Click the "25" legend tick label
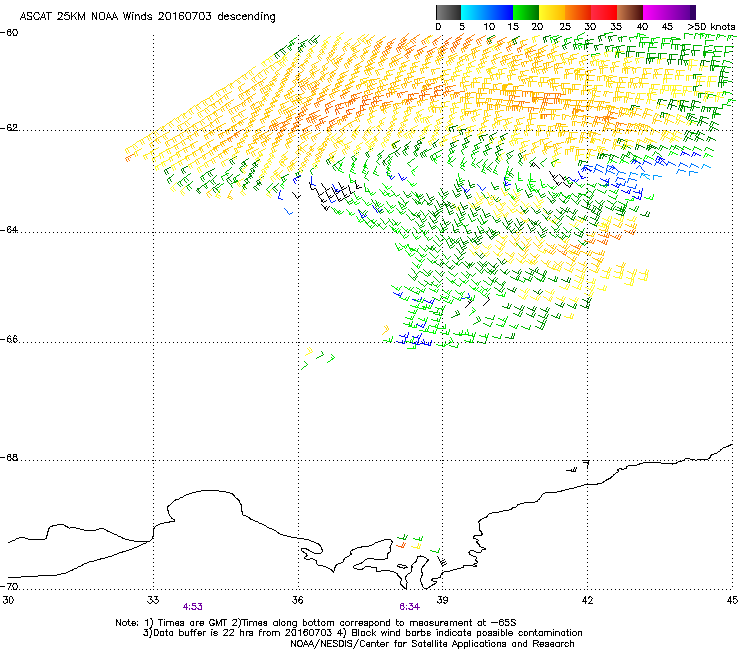 [x=565, y=27]
